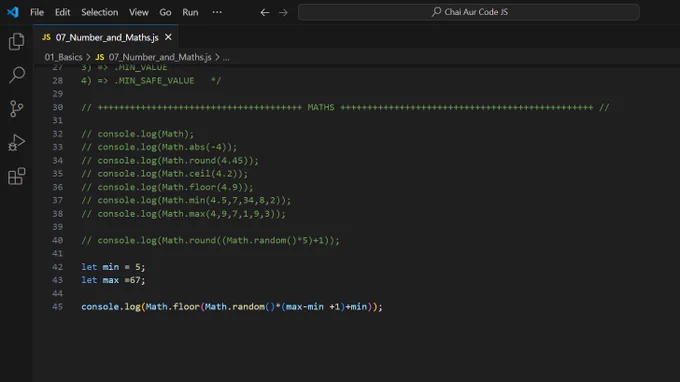This screenshot has height=382, width=680.
Task: Click the 01_Basics breadcrumb folder
Action: (63, 57)
